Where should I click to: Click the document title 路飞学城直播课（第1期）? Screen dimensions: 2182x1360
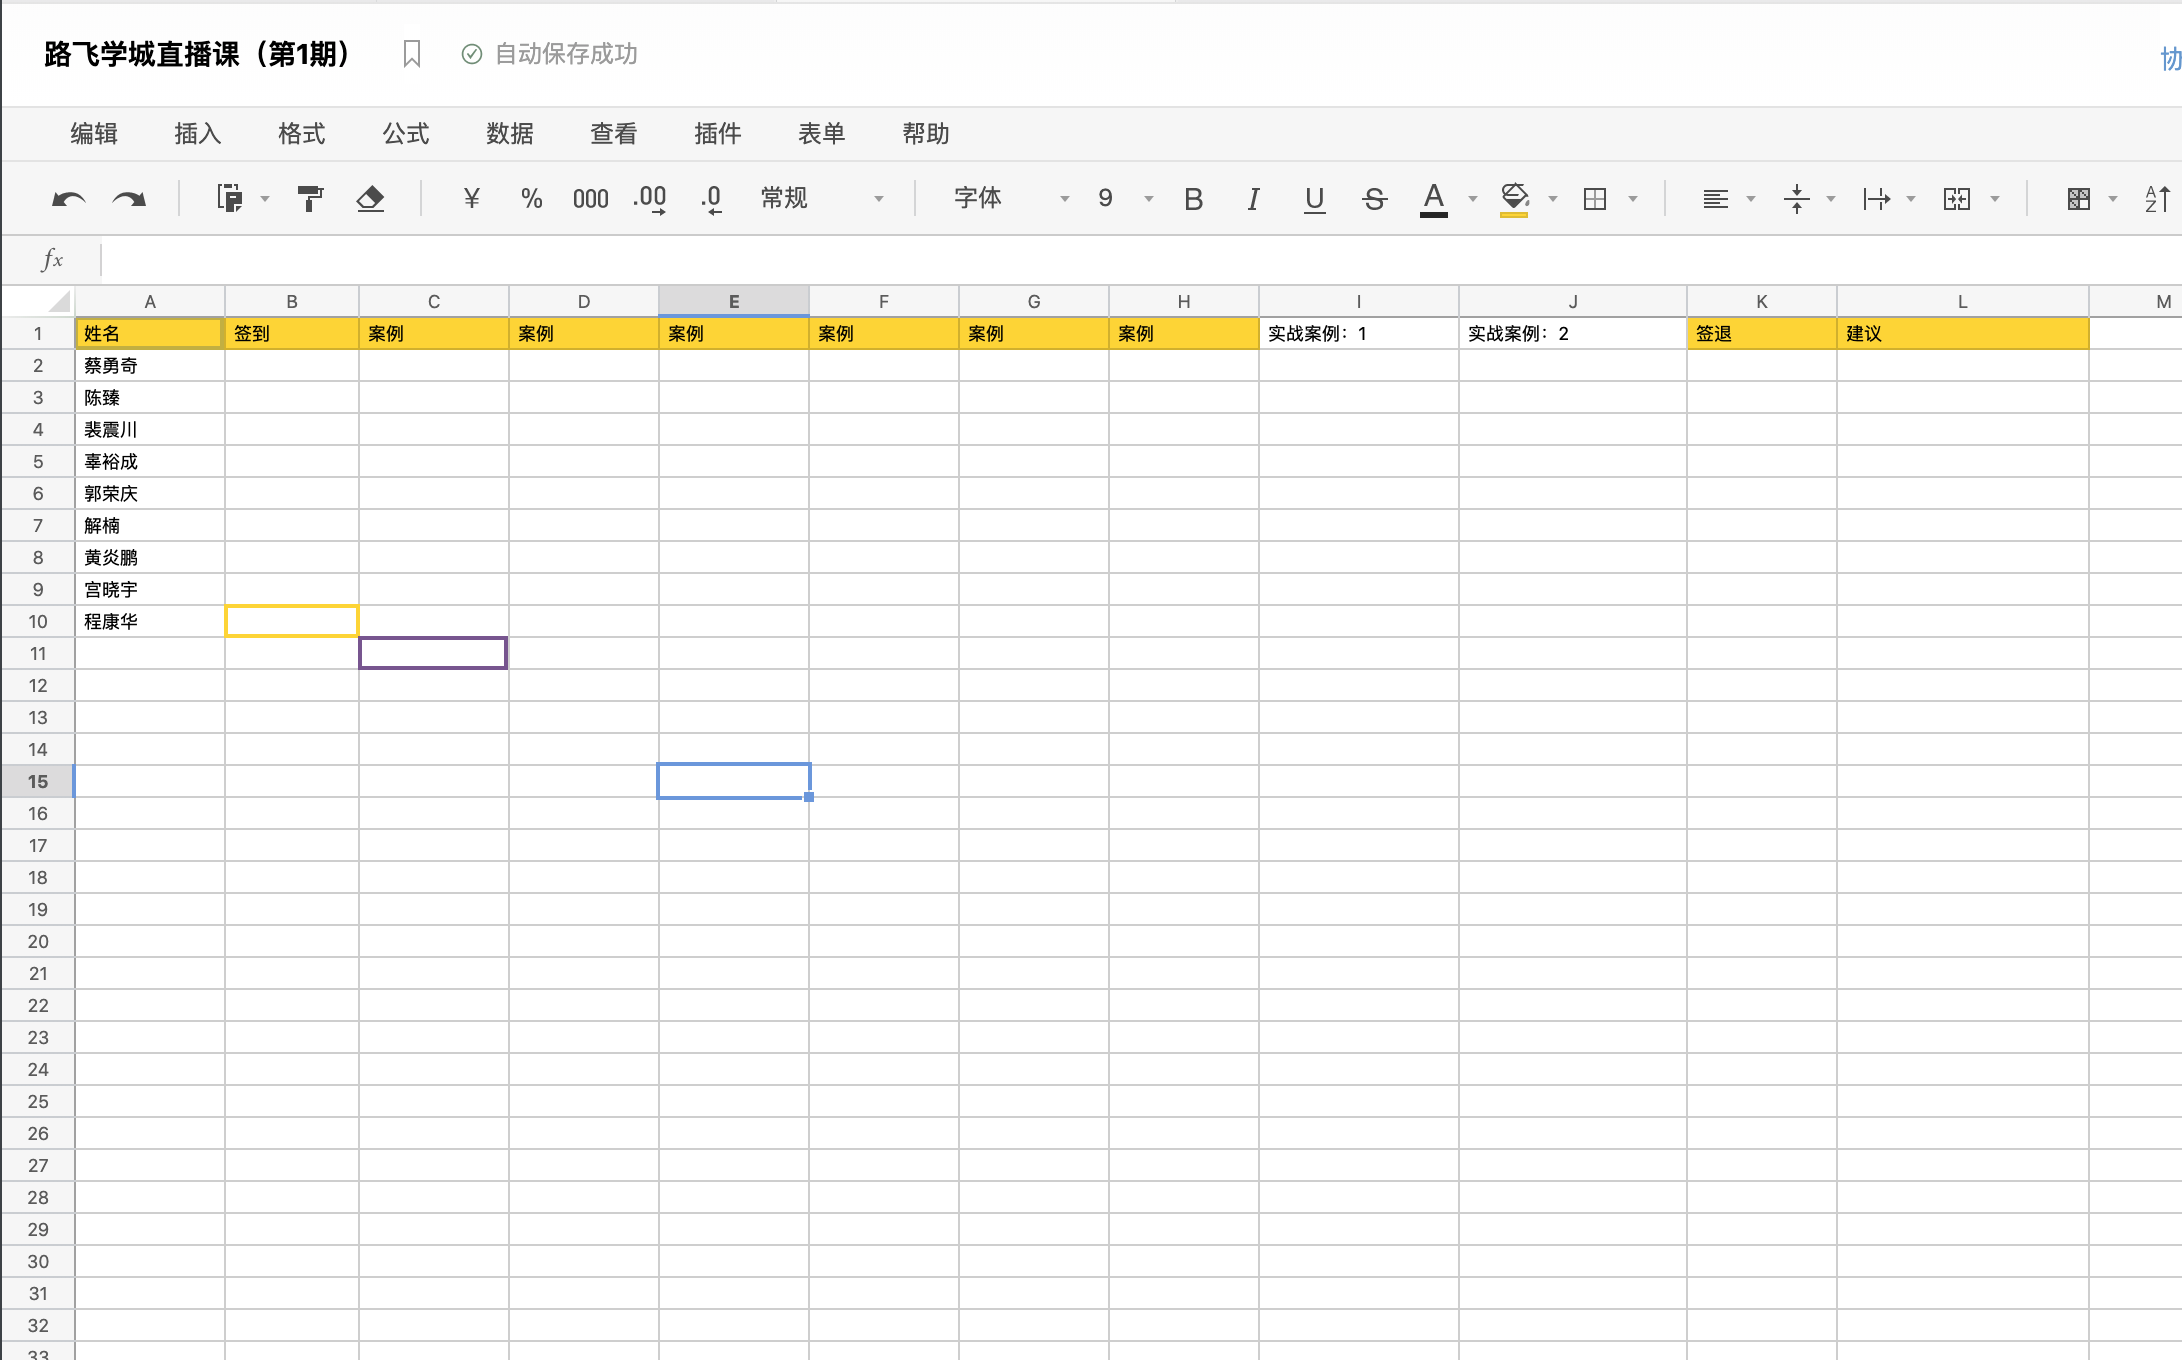pos(197,54)
